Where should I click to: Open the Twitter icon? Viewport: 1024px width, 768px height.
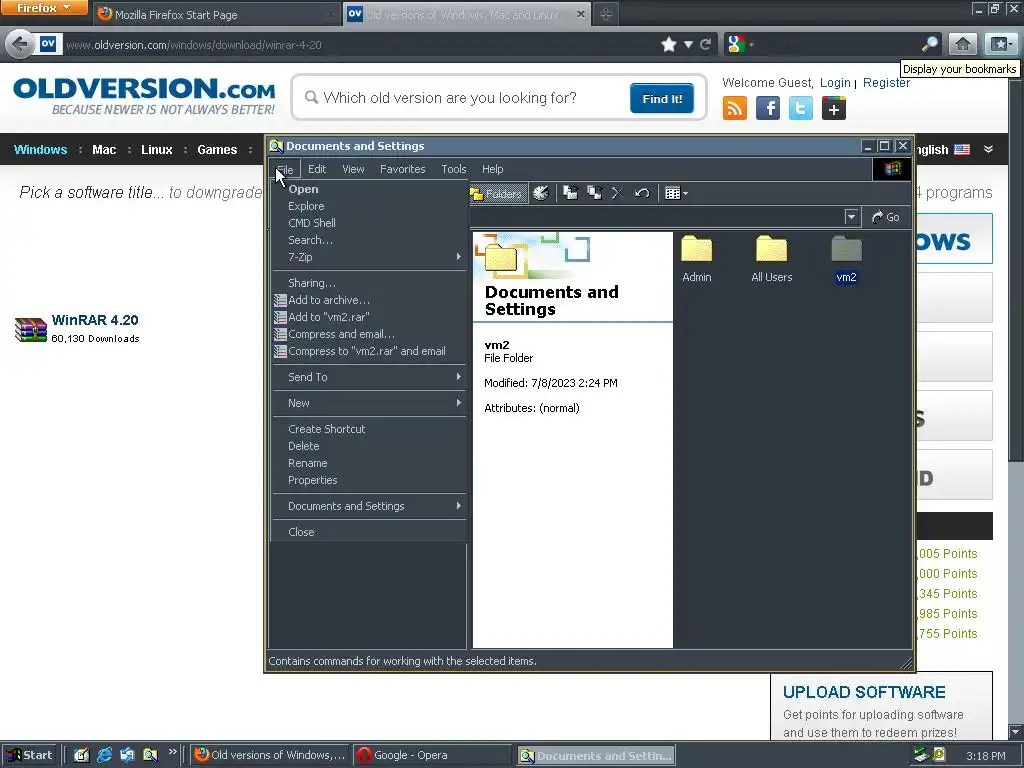click(801, 108)
